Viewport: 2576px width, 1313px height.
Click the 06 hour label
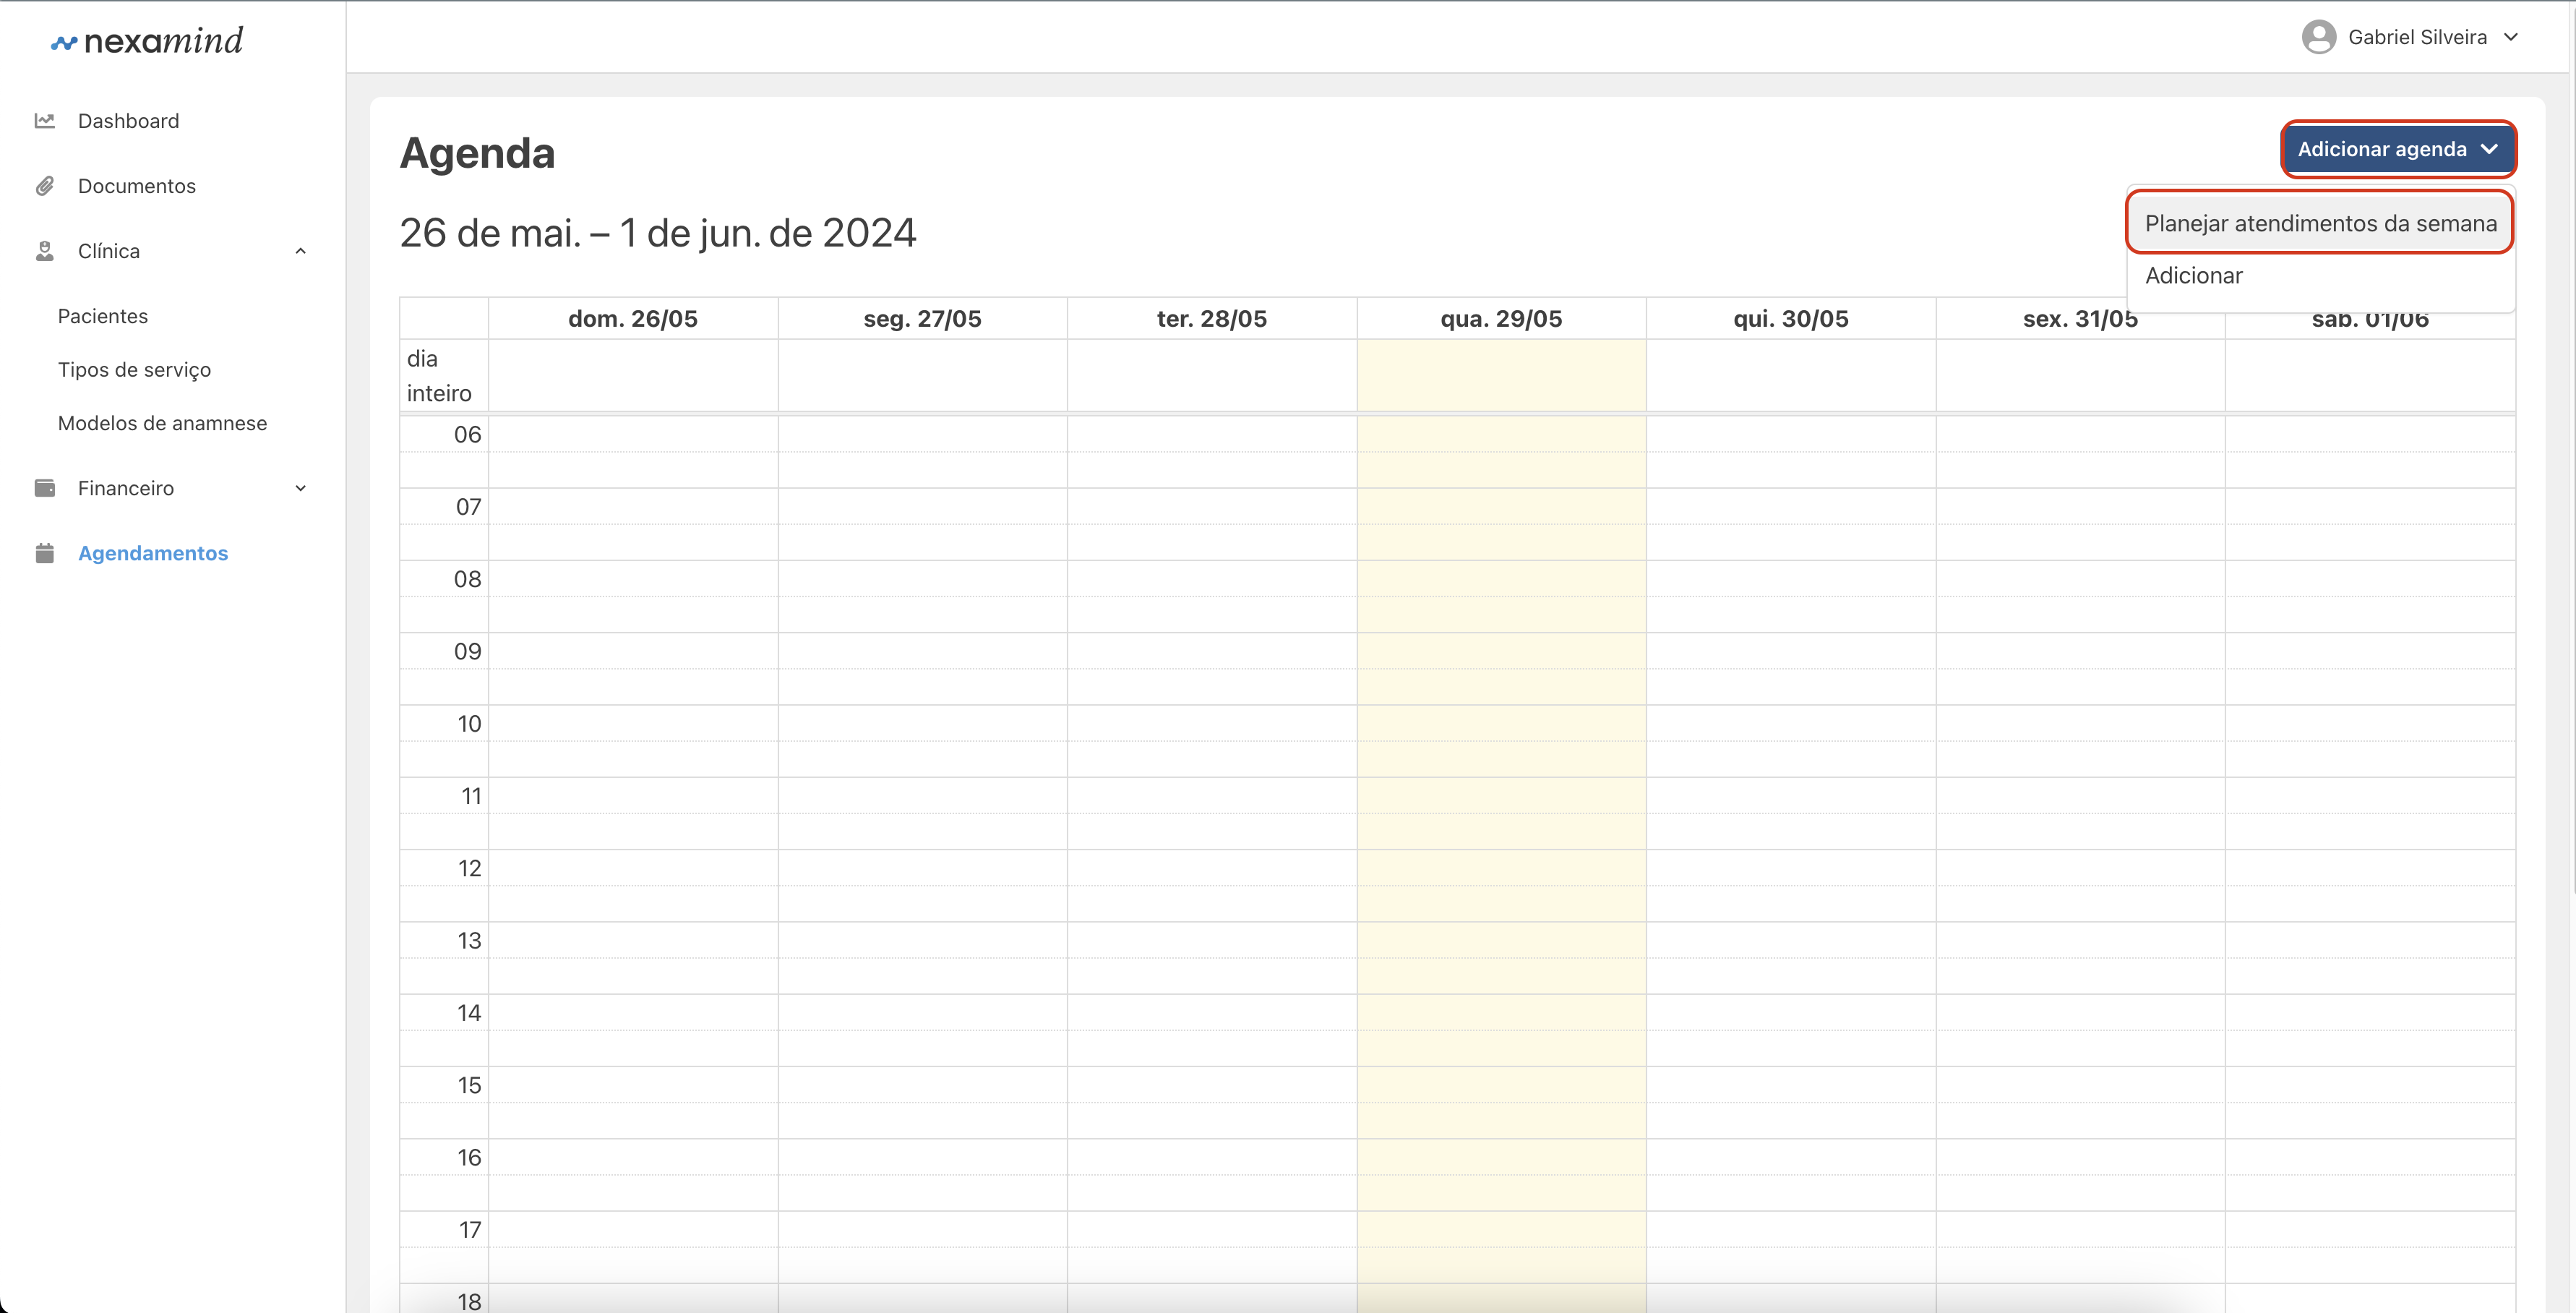click(x=467, y=435)
